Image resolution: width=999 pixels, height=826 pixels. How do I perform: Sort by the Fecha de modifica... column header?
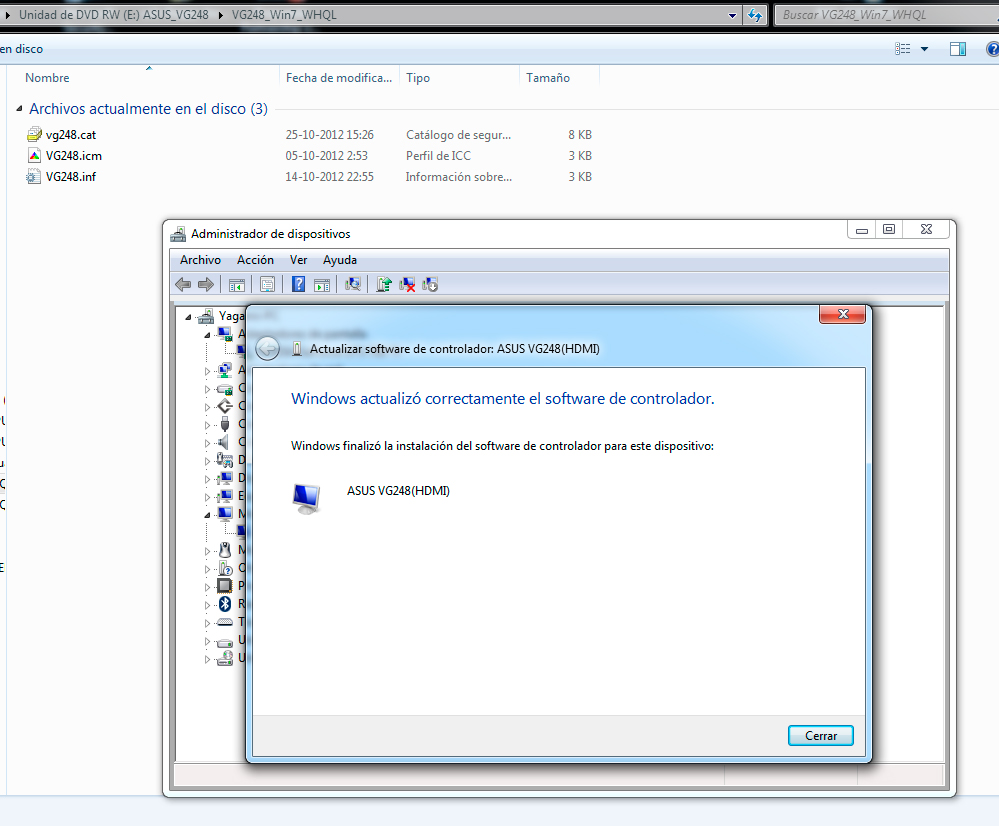click(x=339, y=78)
